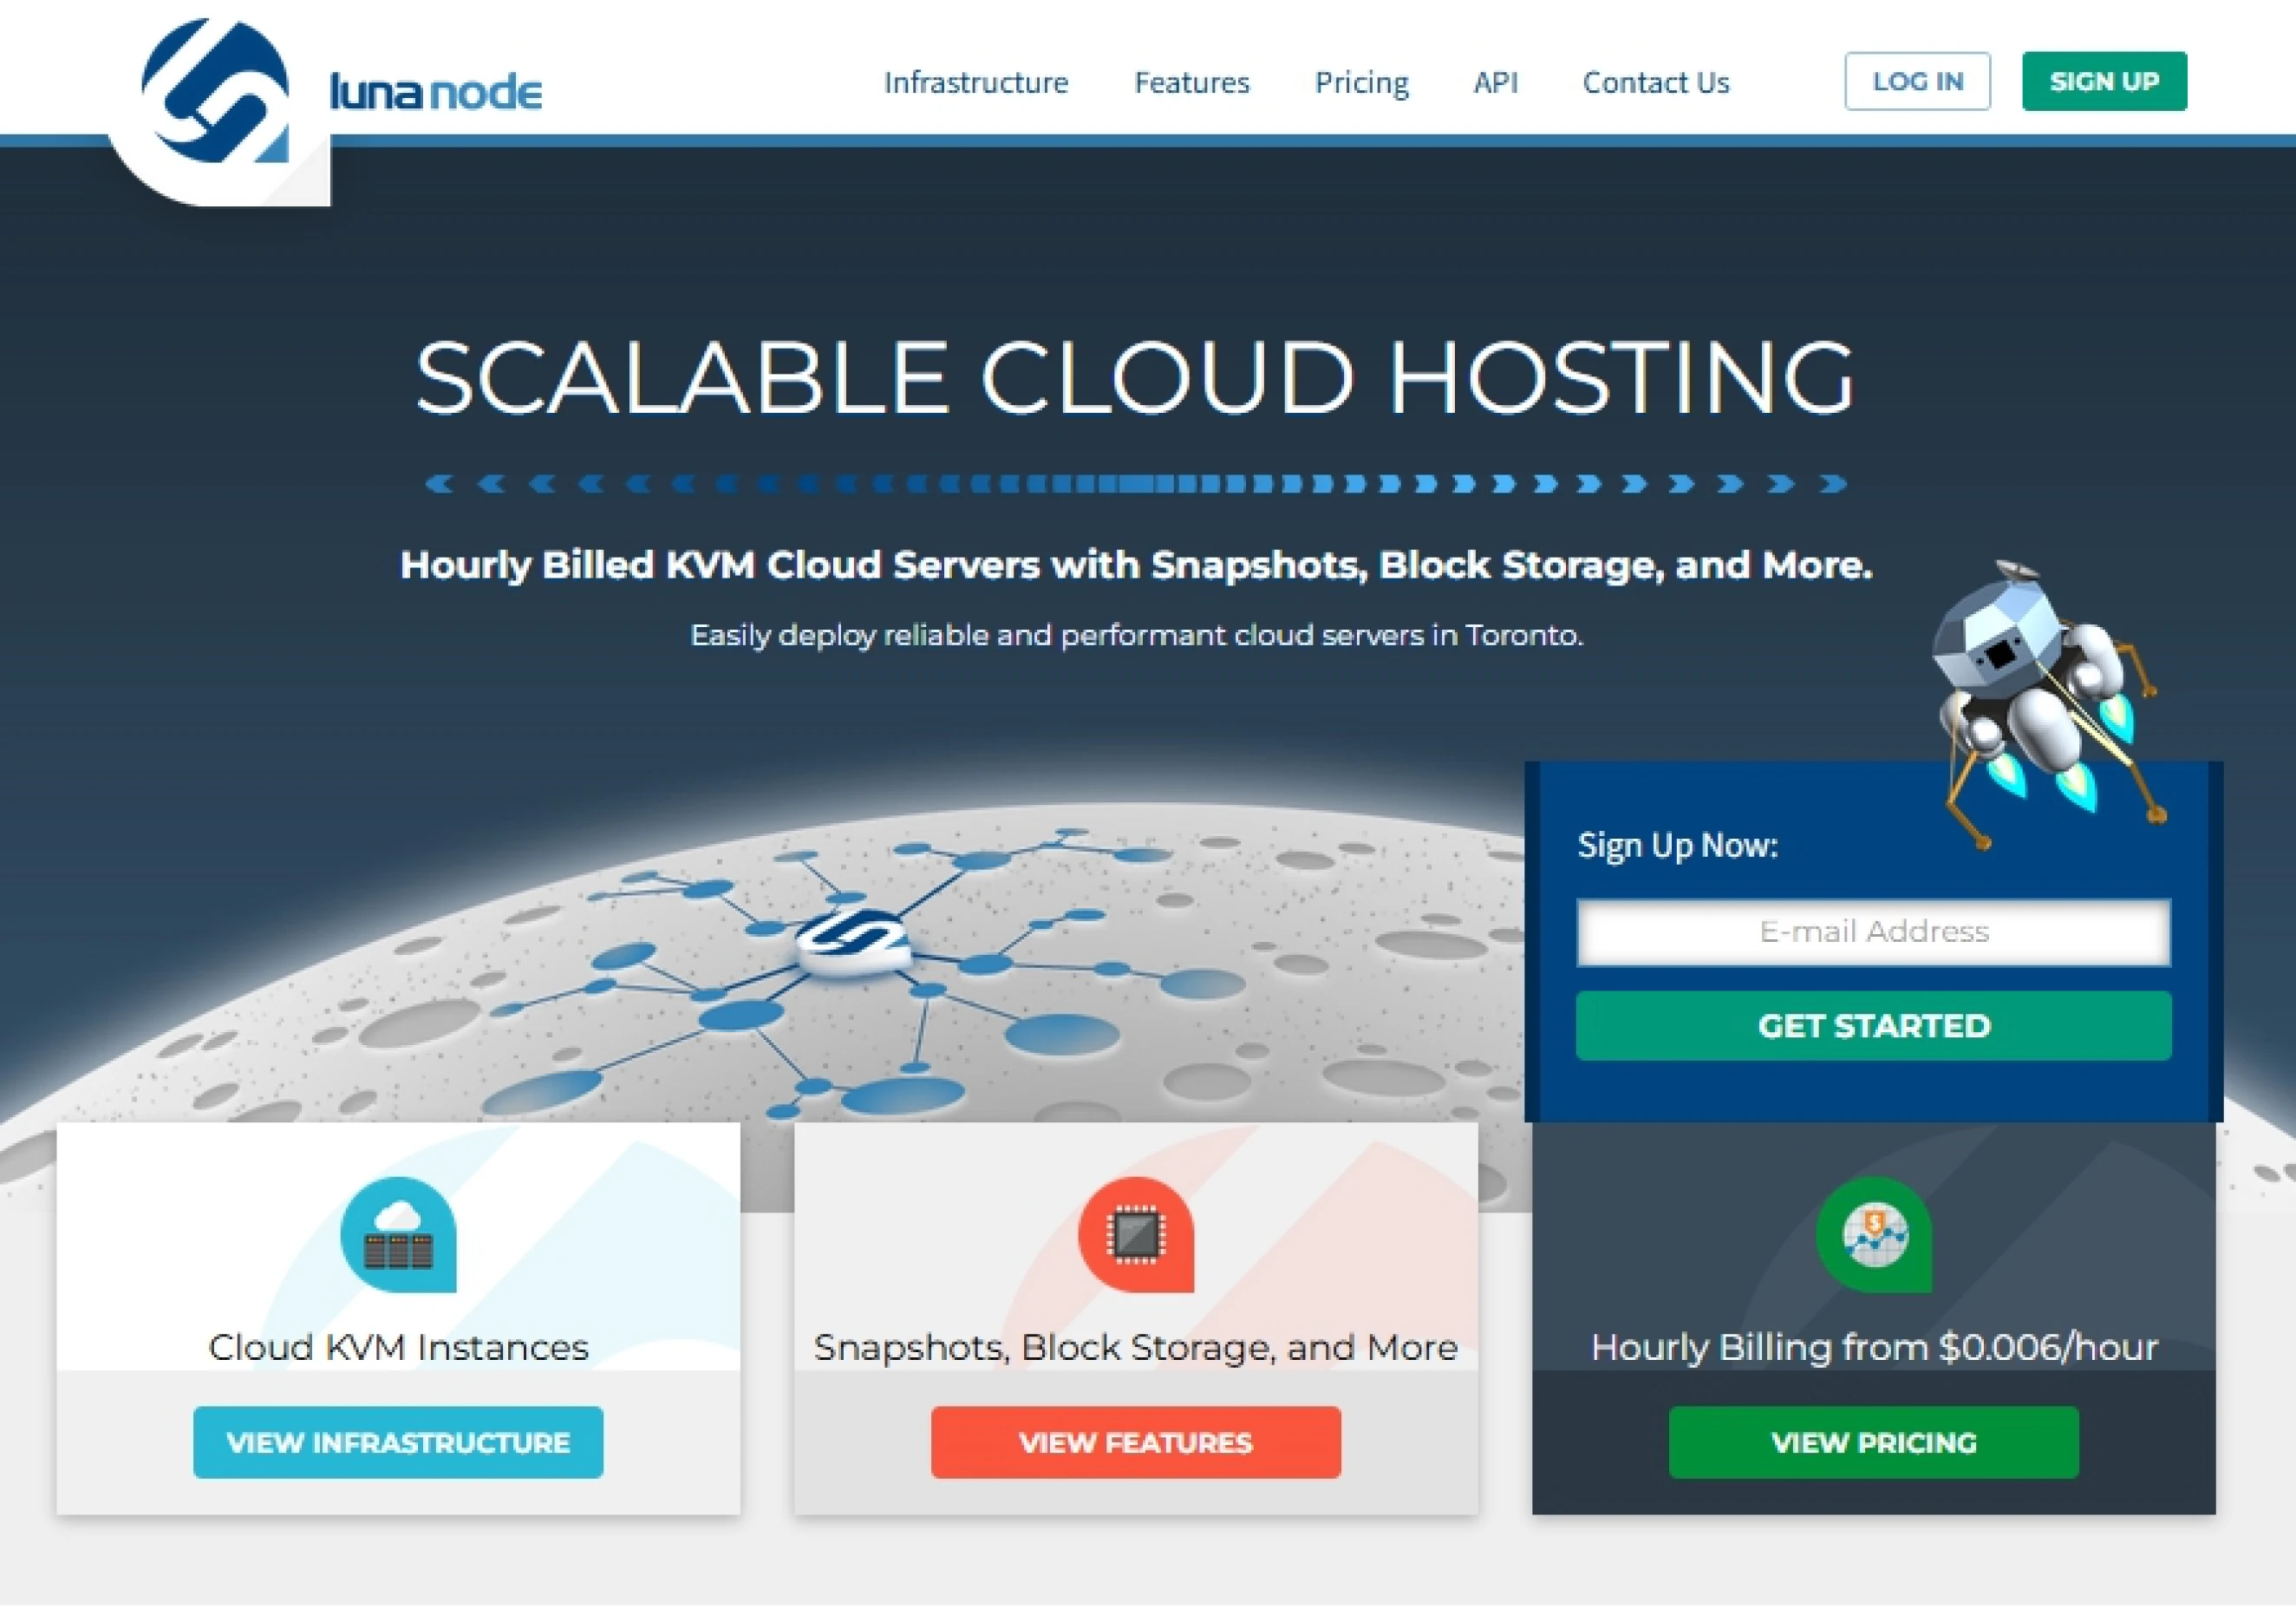Go to the Features page
Screen dimensions: 2296x1608
coord(1191,82)
